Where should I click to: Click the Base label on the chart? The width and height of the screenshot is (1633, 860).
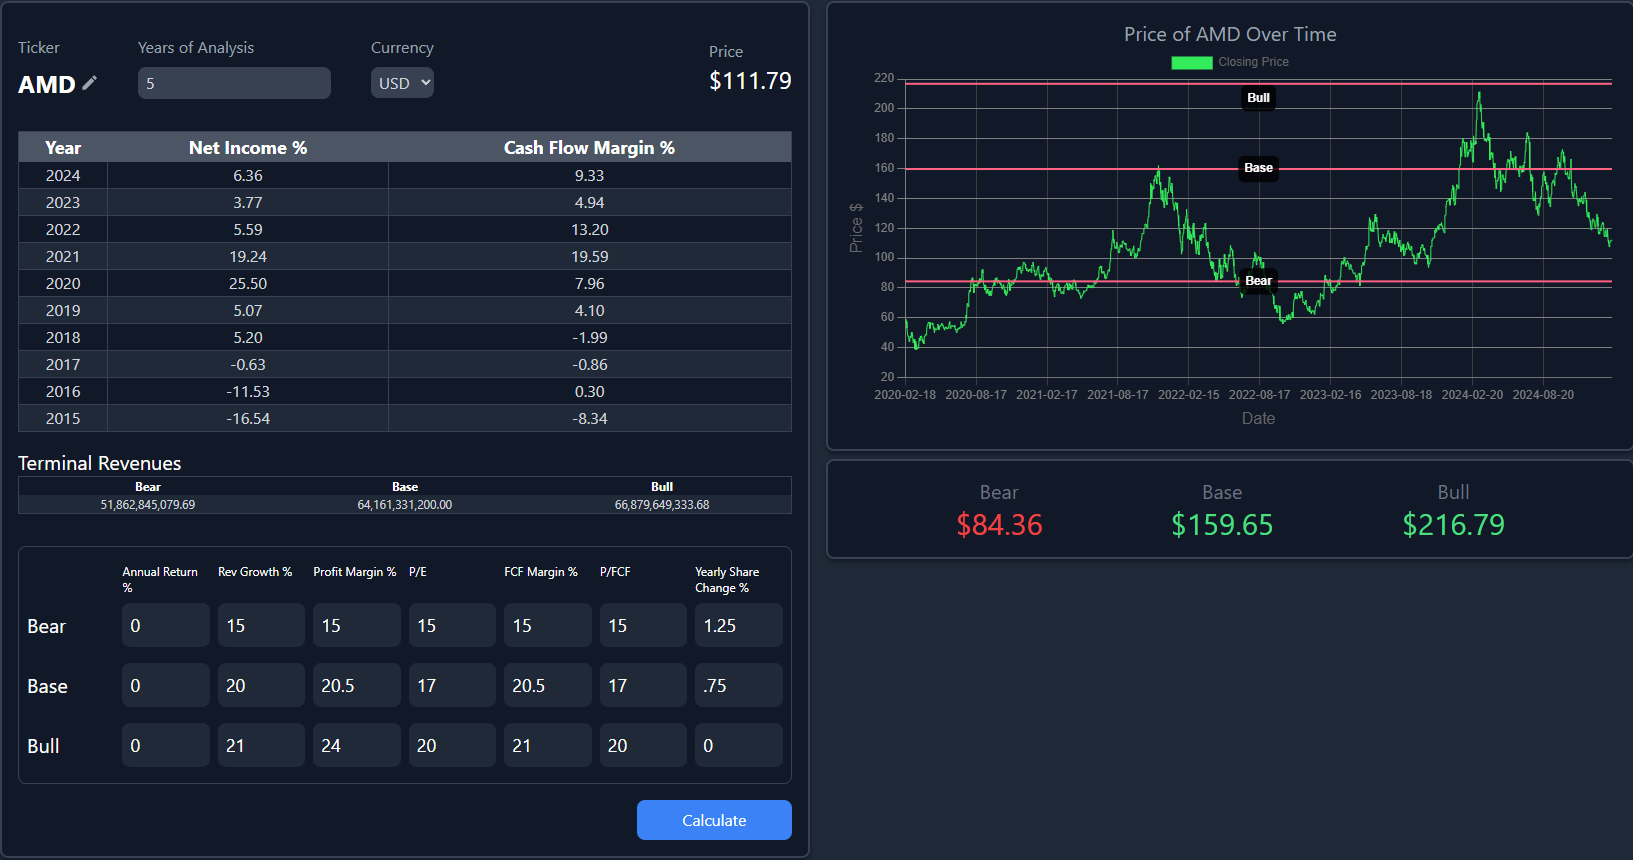[x=1258, y=168]
